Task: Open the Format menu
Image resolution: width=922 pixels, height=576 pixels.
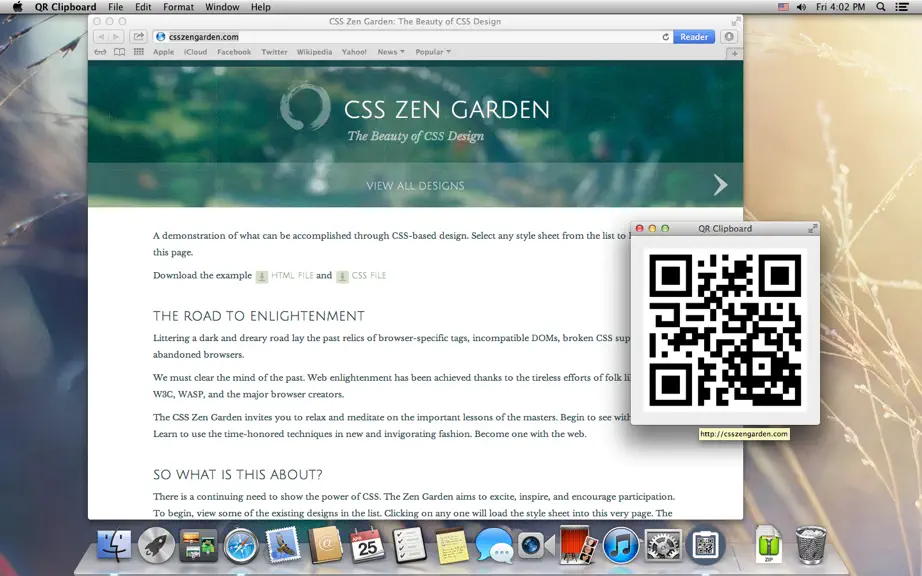Action: (x=178, y=7)
